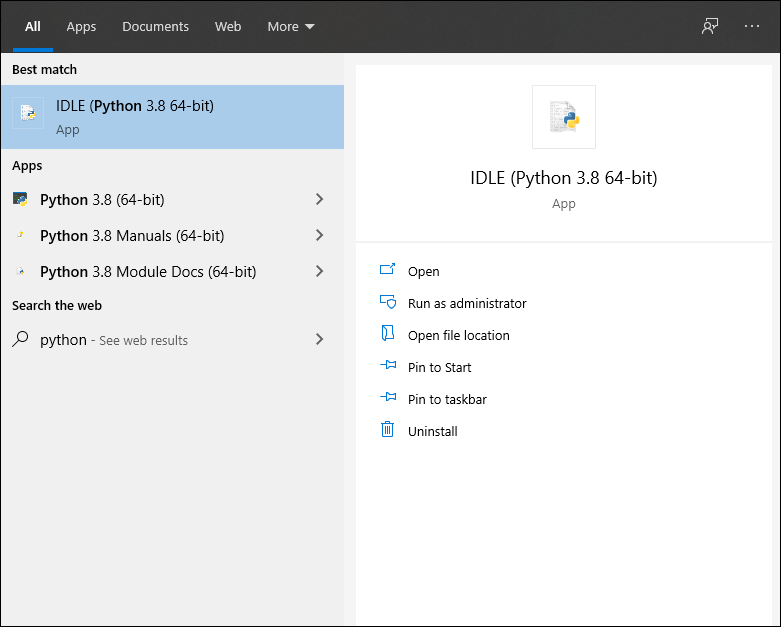Switch to the Apps tab

(x=81, y=26)
